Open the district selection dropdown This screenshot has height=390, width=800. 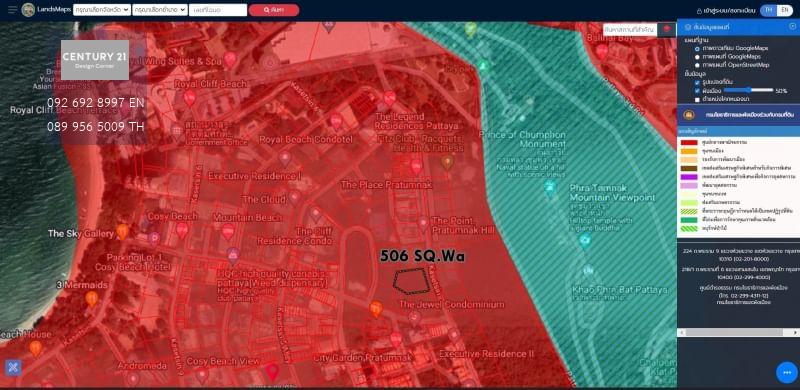(x=160, y=10)
